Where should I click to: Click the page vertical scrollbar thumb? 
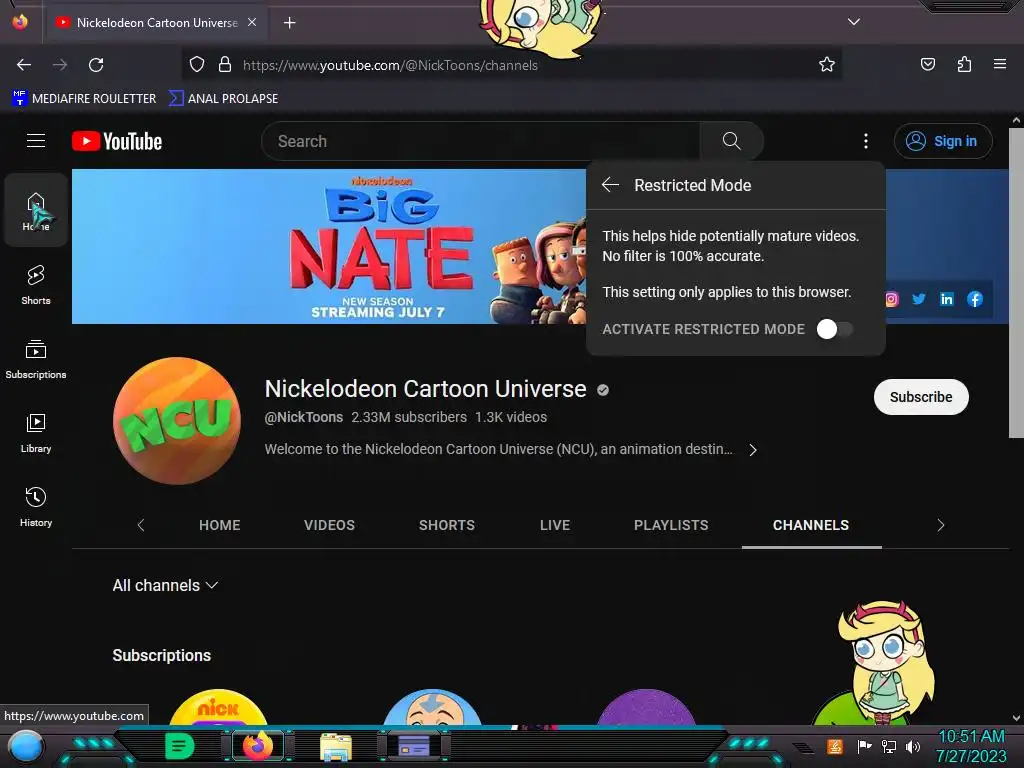1016,283
